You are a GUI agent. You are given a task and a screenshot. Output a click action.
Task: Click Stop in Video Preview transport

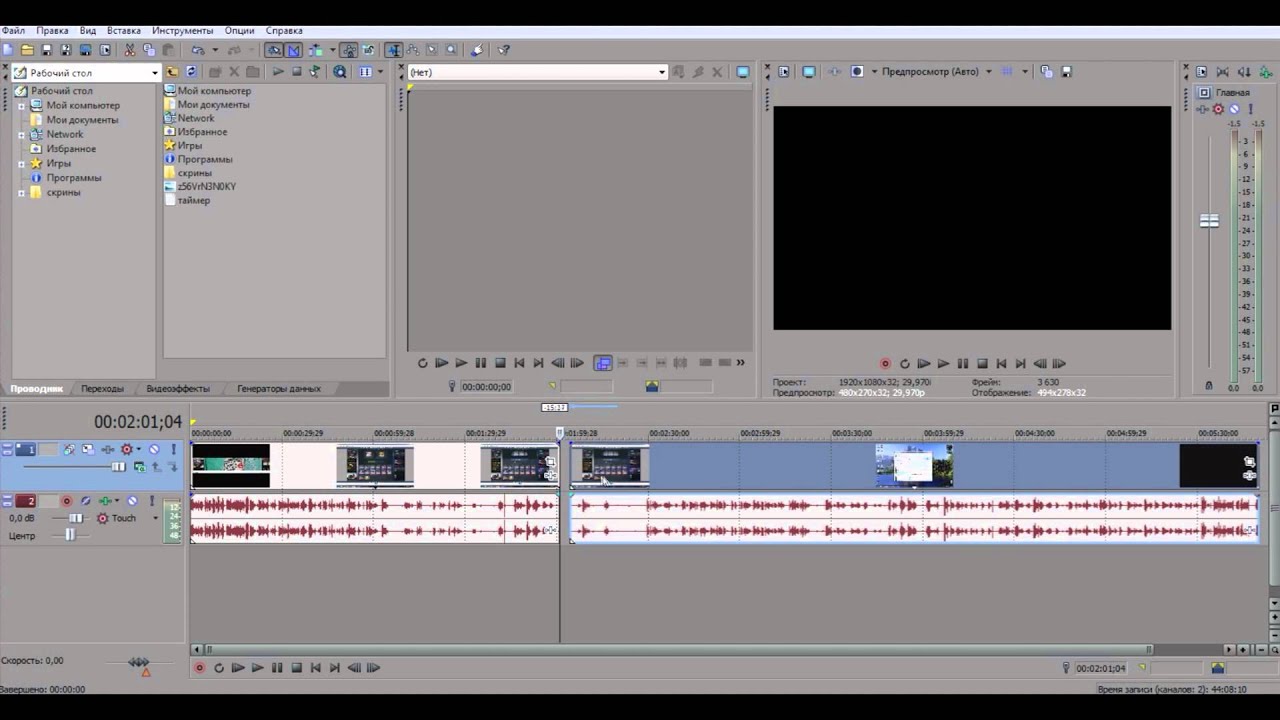(982, 364)
